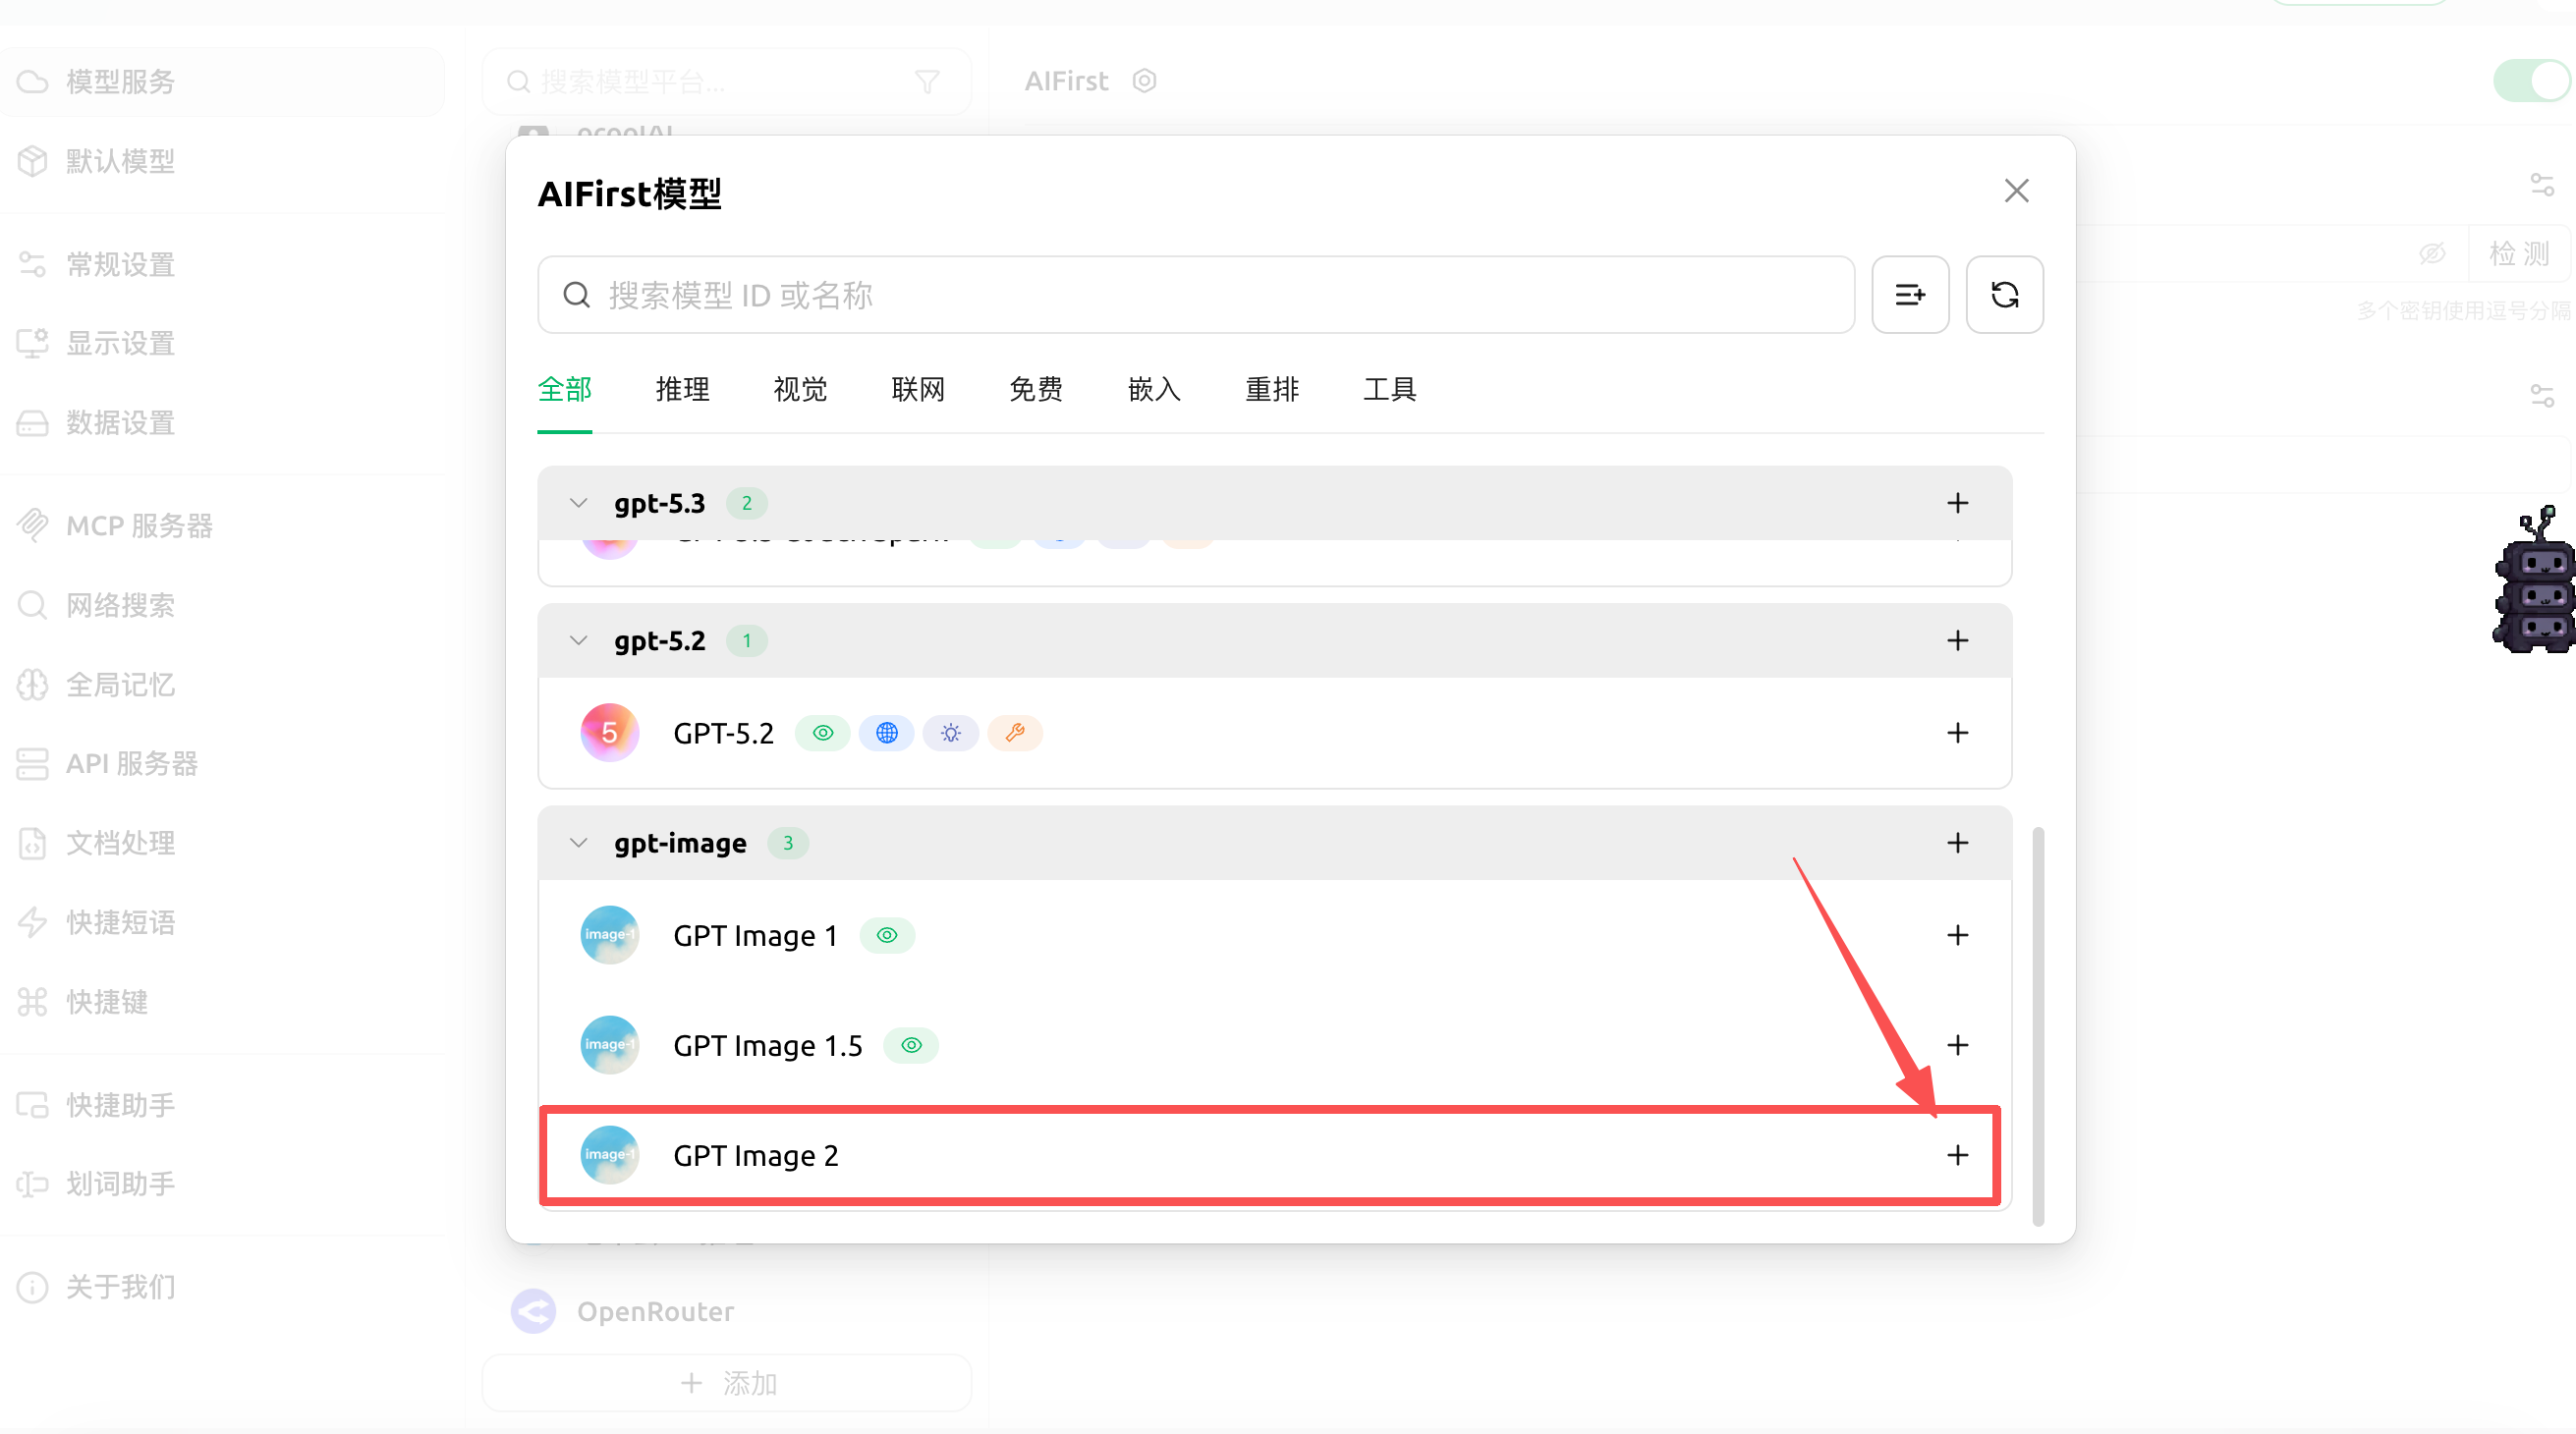Screen dimensions: 2576x1434
Task: Switch to the 联网 tab
Action: pyautogui.click(x=919, y=390)
